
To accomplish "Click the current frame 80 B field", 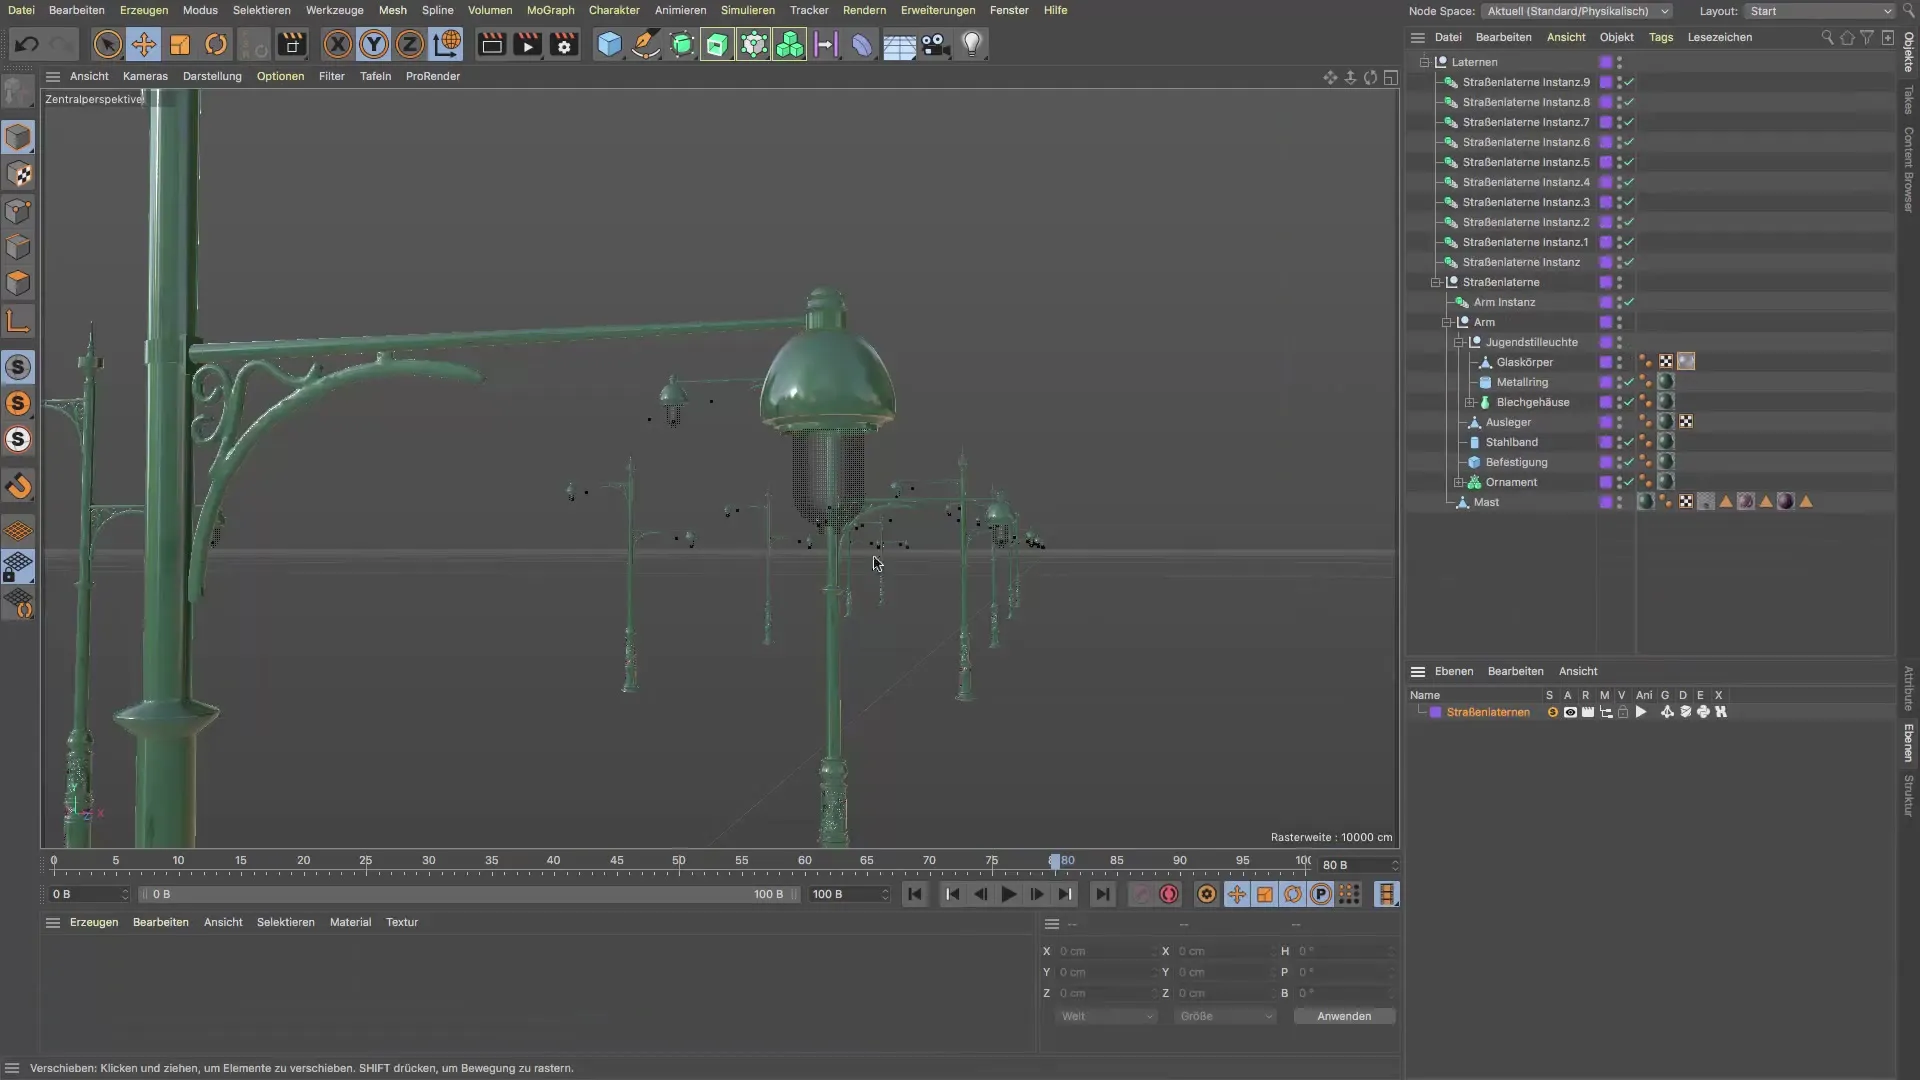I will (x=1357, y=865).
